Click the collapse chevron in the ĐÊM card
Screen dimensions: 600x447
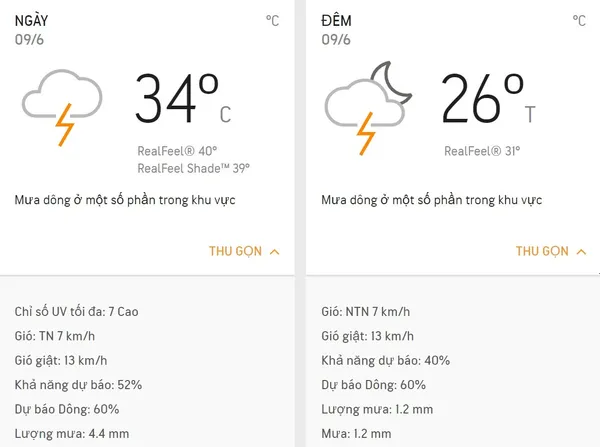pos(581,252)
